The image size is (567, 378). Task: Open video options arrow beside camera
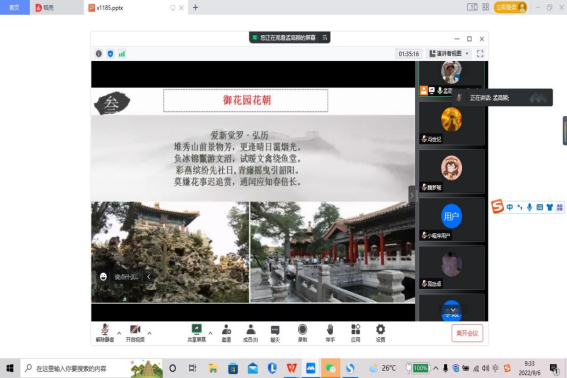pyautogui.click(x=149, y=333)
